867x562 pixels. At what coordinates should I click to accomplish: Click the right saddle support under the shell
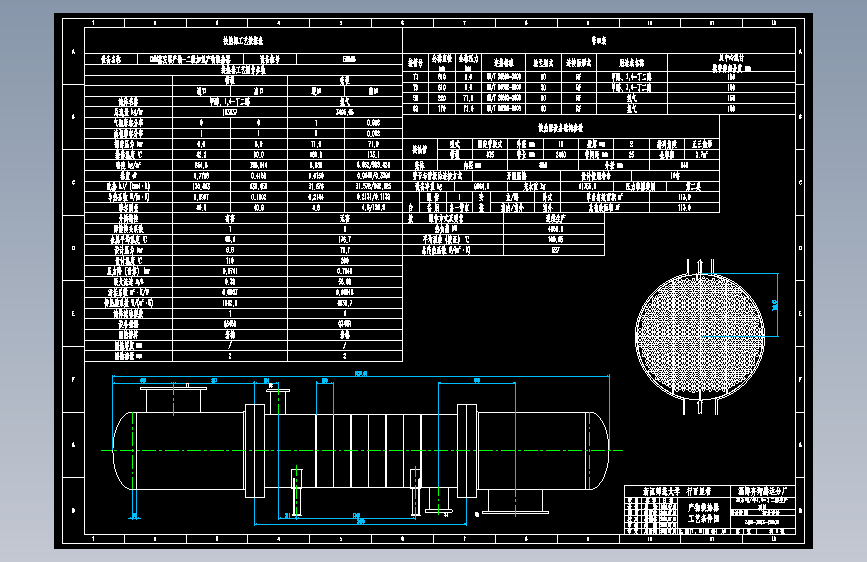click(415, 492)
